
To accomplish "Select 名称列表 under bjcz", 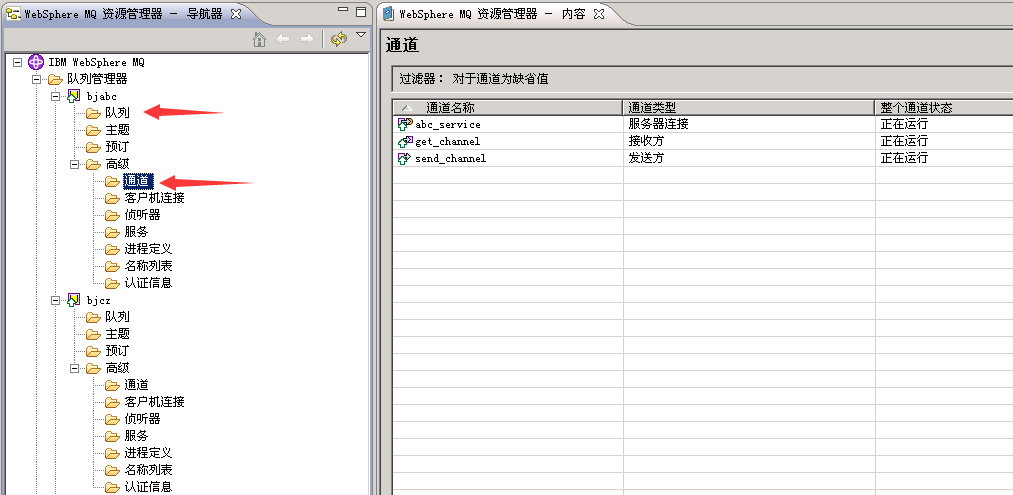I will tap(148, 470).
